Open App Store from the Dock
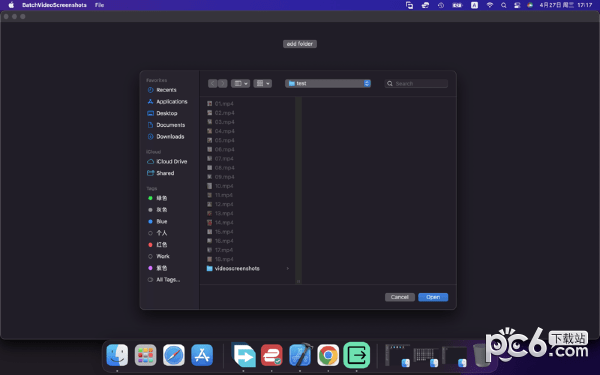Screen dimensions: 600x375 click(202, 355)
